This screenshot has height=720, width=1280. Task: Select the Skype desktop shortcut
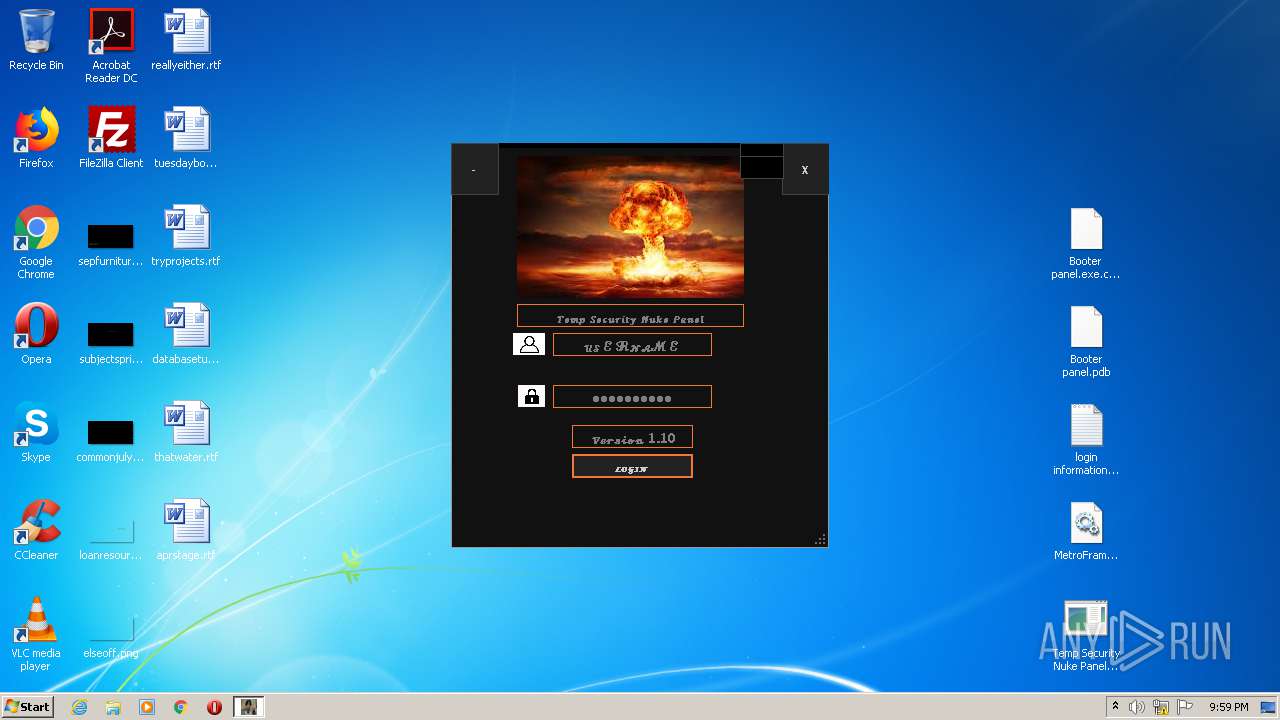tap(36, 432)
